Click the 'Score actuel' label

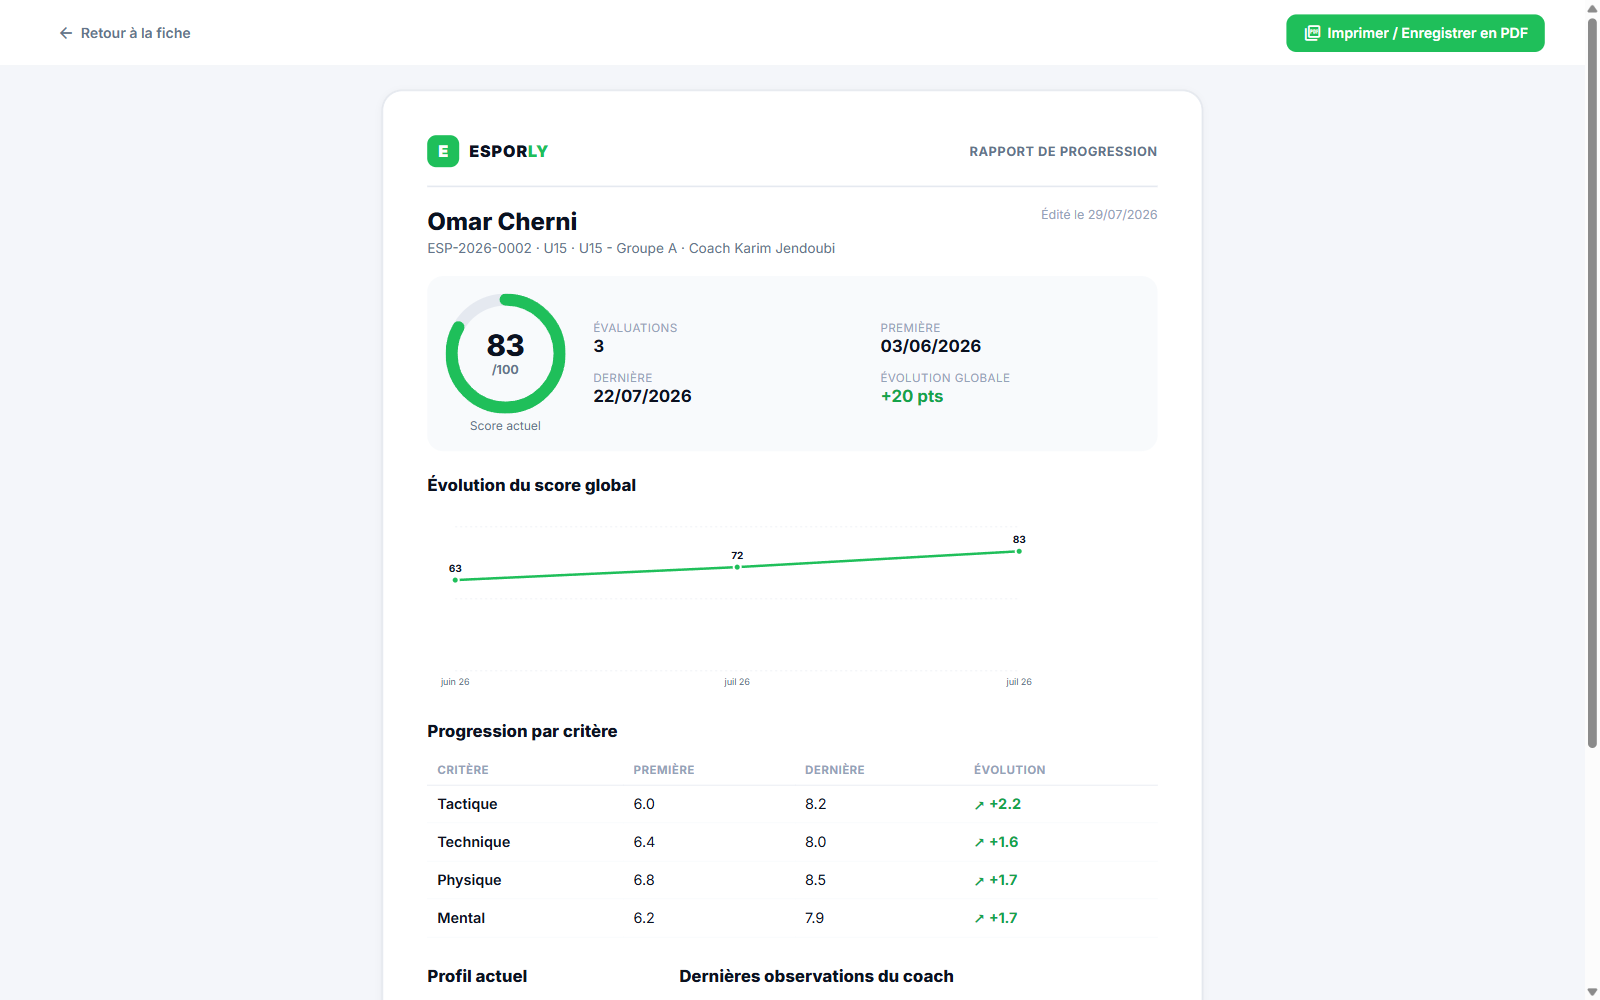(505, 426)
